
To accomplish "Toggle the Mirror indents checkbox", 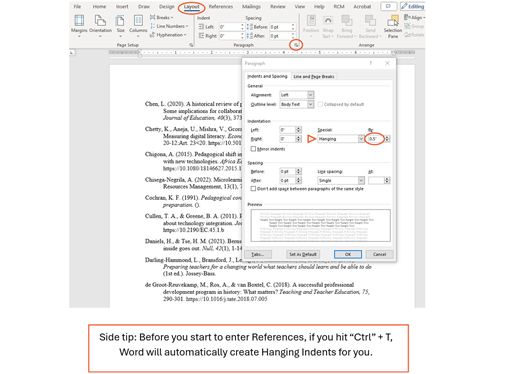I will pos(253,149).
